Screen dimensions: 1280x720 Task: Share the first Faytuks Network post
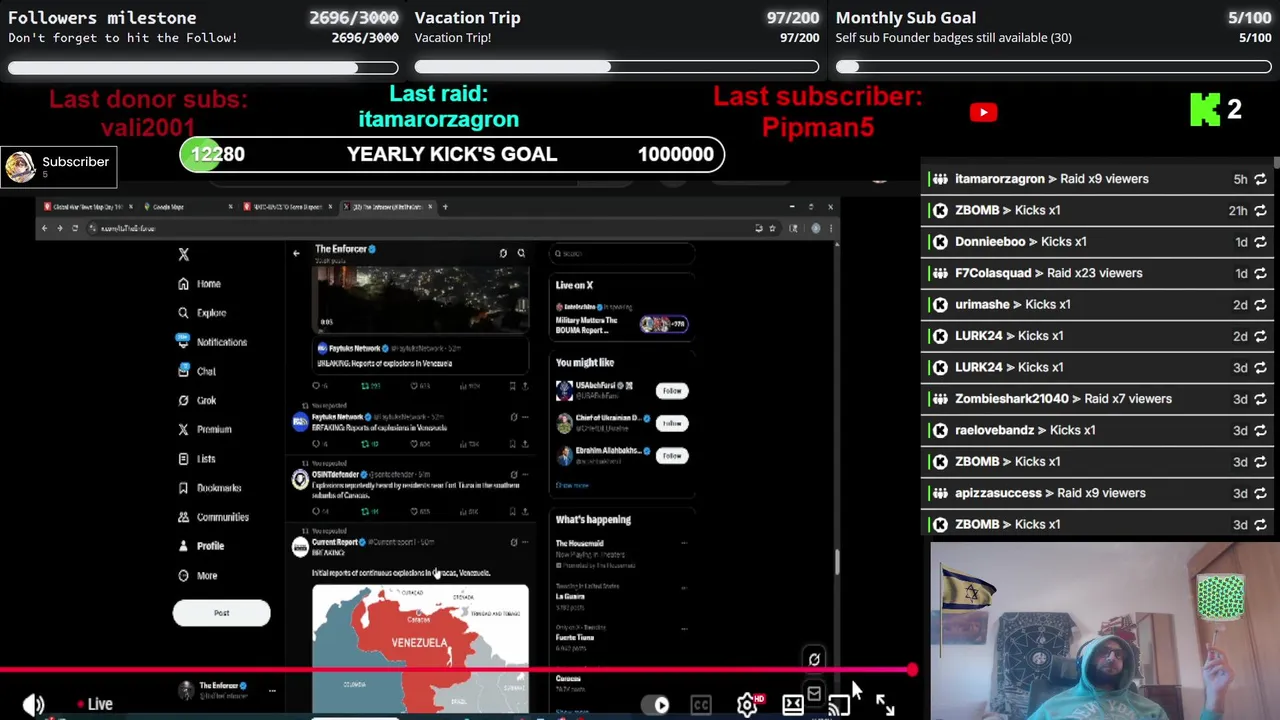click(524, 385)
